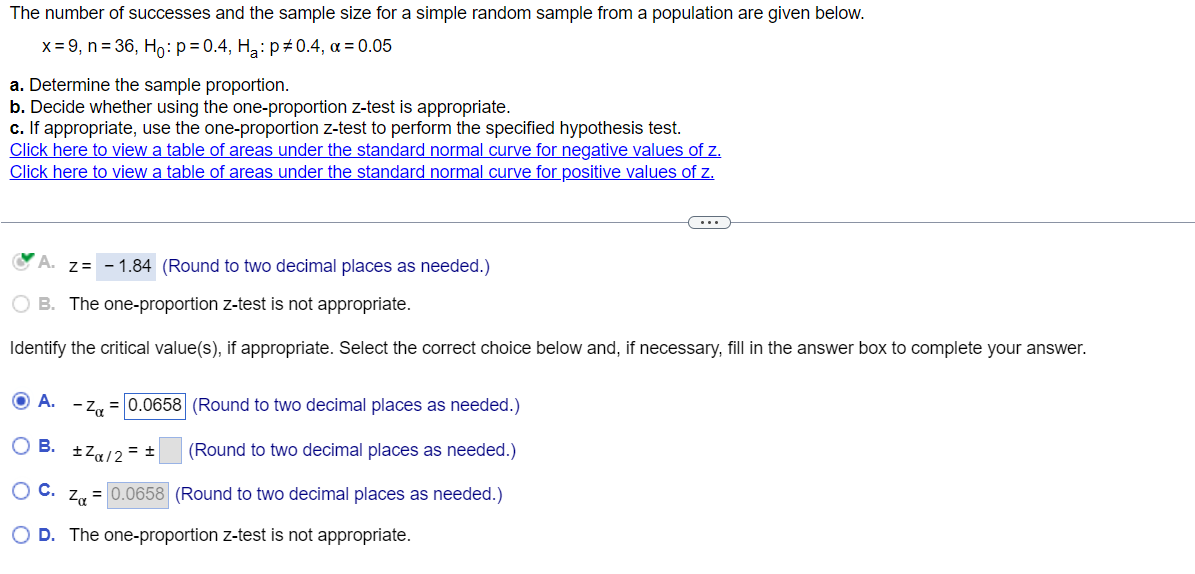Click the rounding hint in critical value option B
This screenshot has width=1195, height=574.
pyautogui.click(x=352, y=451)
